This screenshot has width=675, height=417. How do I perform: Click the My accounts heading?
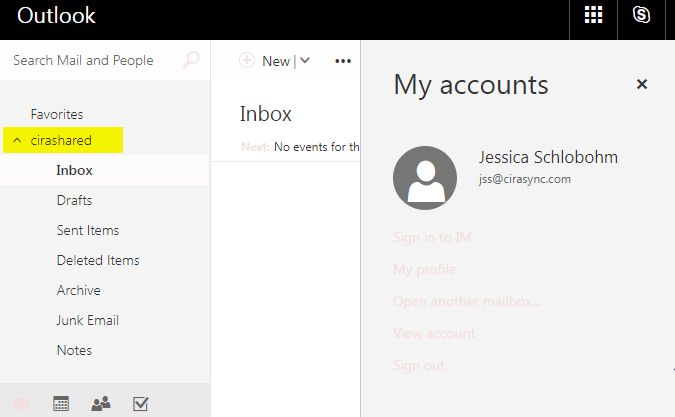pyautogui.click(x=471, y=85)
